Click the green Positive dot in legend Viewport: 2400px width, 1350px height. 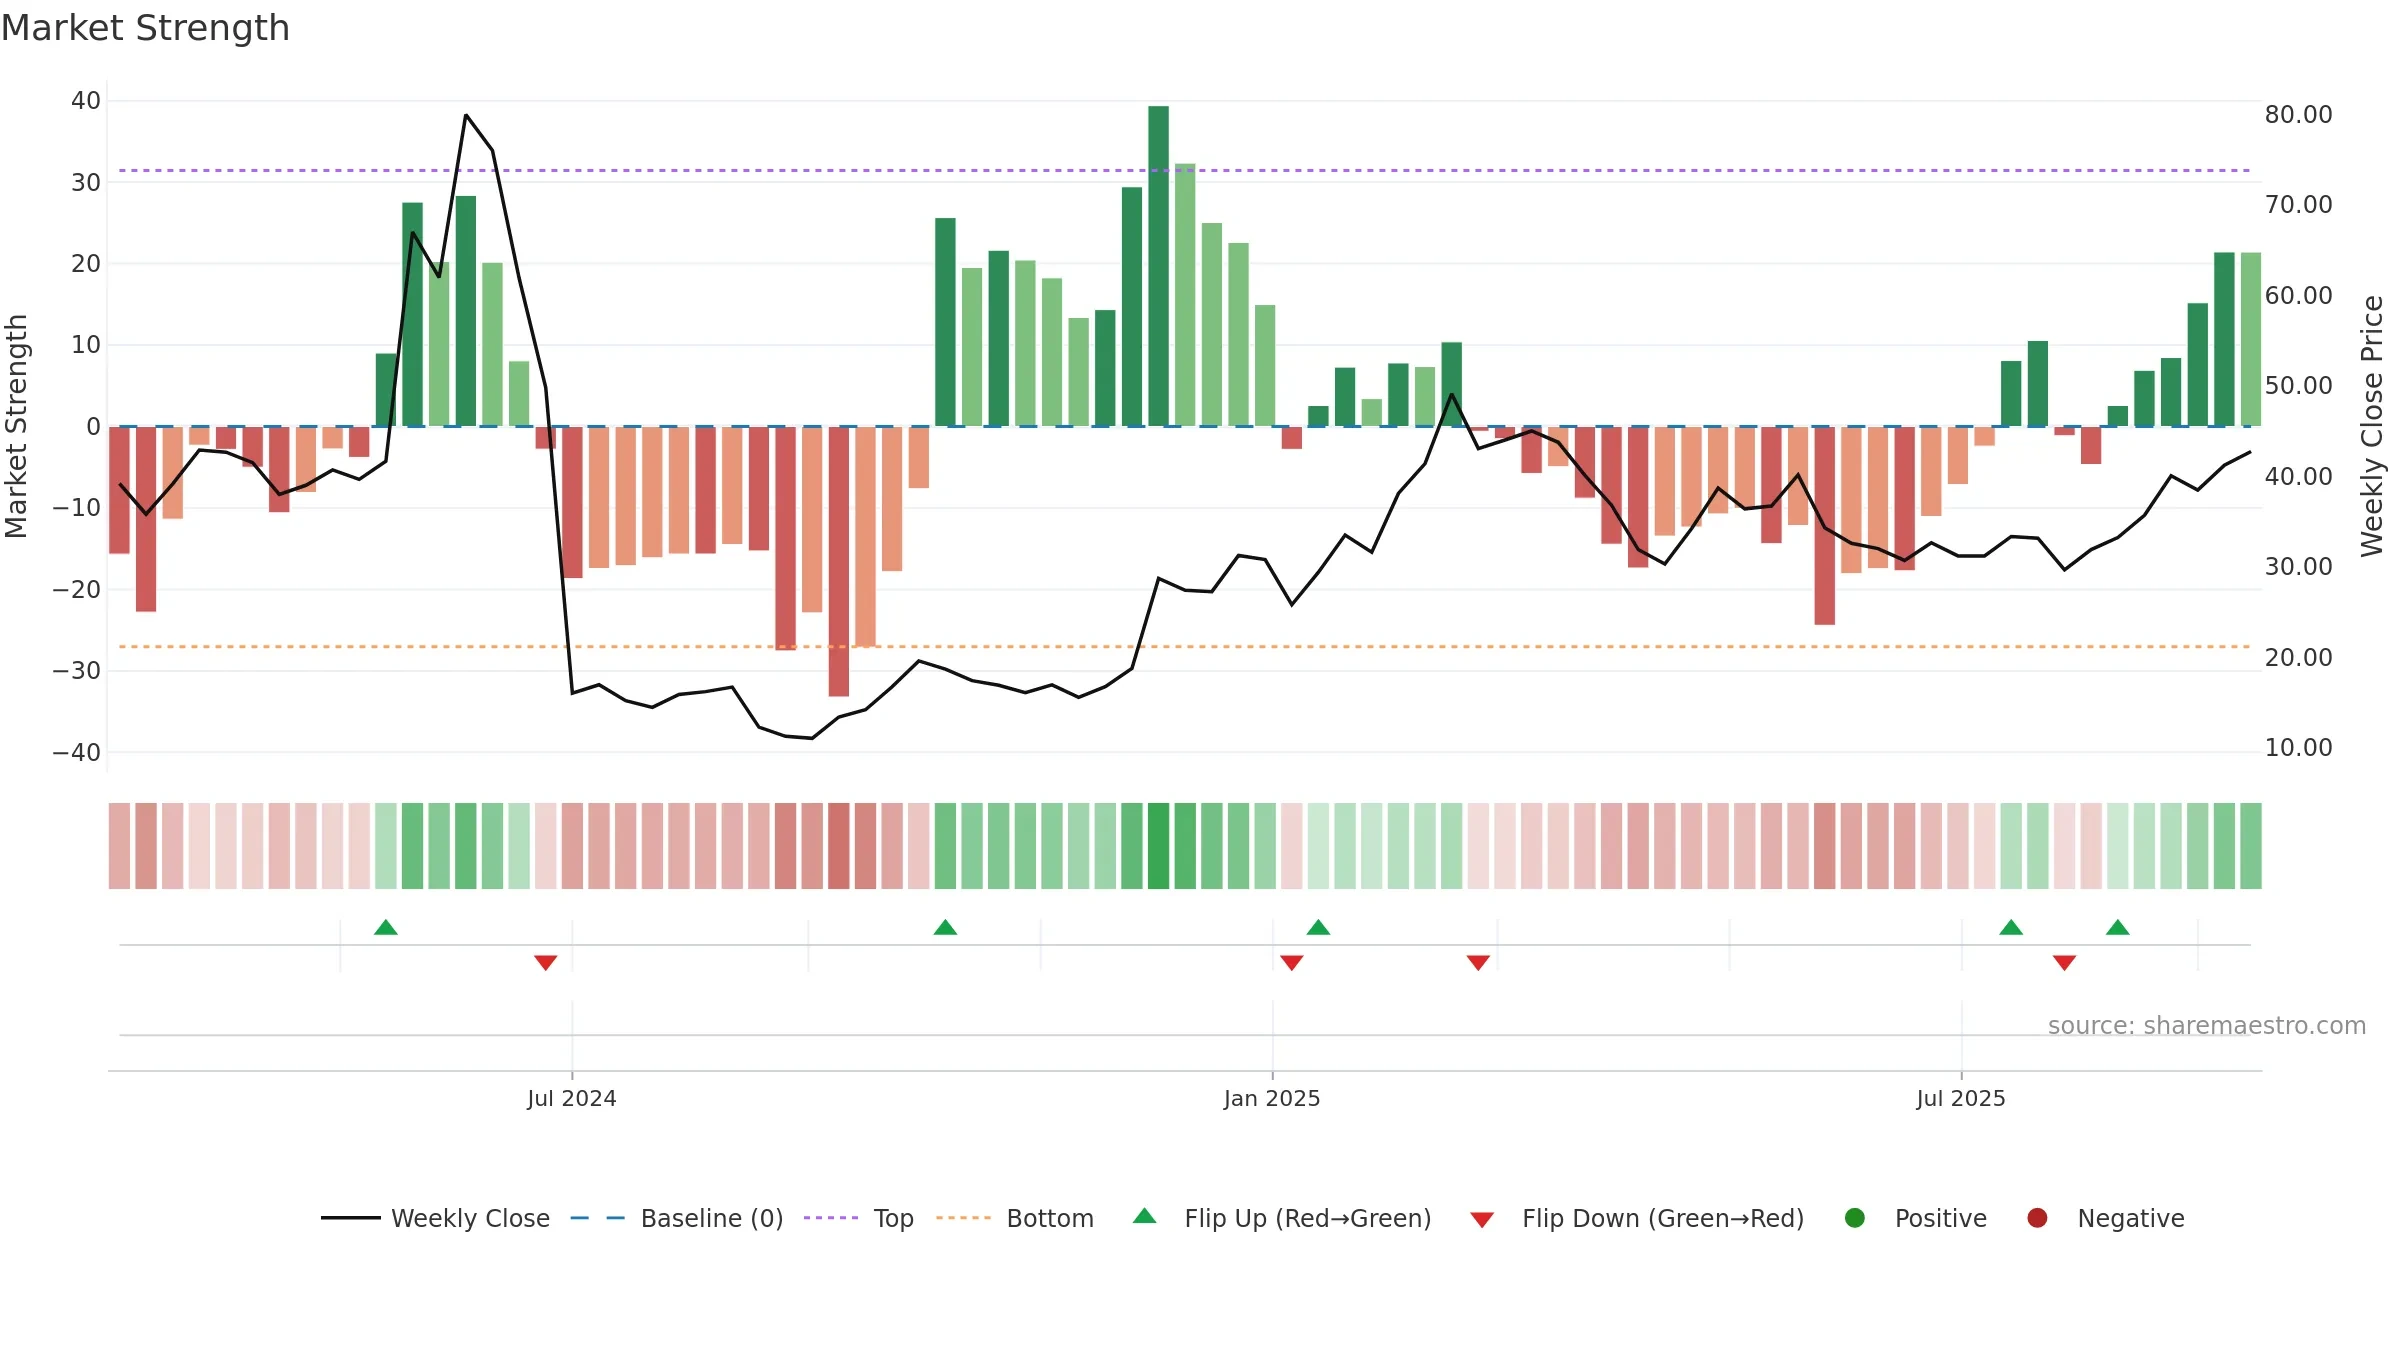[x=1854, y=1218]
